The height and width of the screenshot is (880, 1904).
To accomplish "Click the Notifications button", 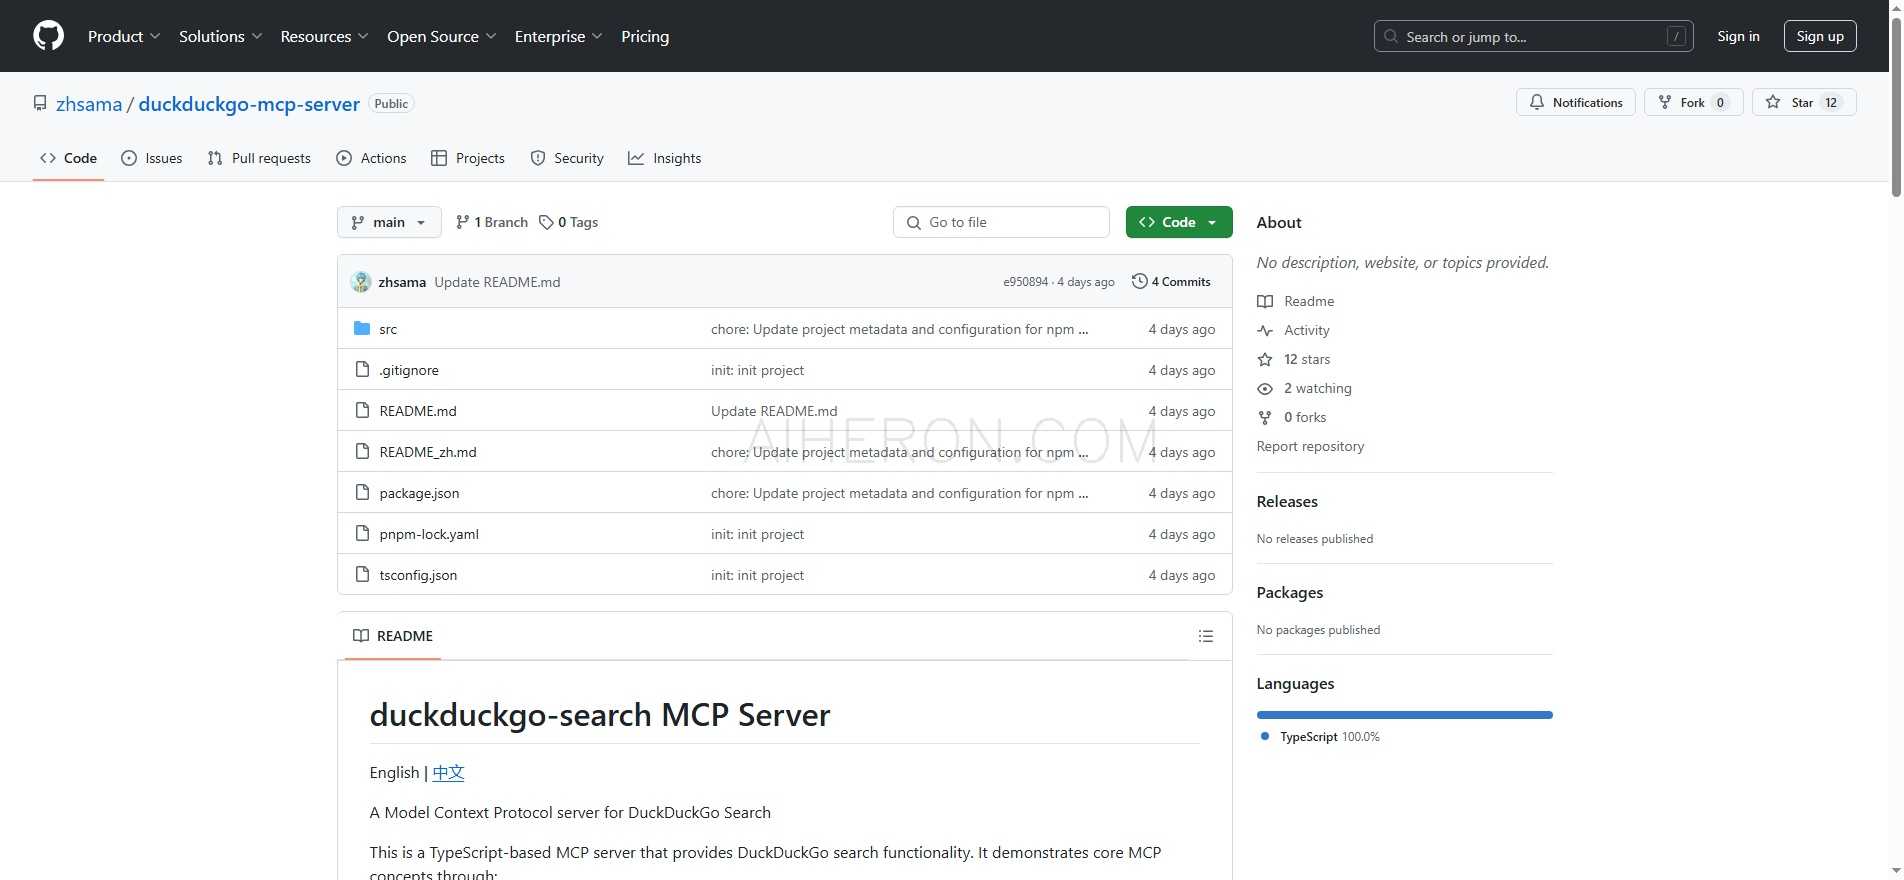I will coord(1576,102).
